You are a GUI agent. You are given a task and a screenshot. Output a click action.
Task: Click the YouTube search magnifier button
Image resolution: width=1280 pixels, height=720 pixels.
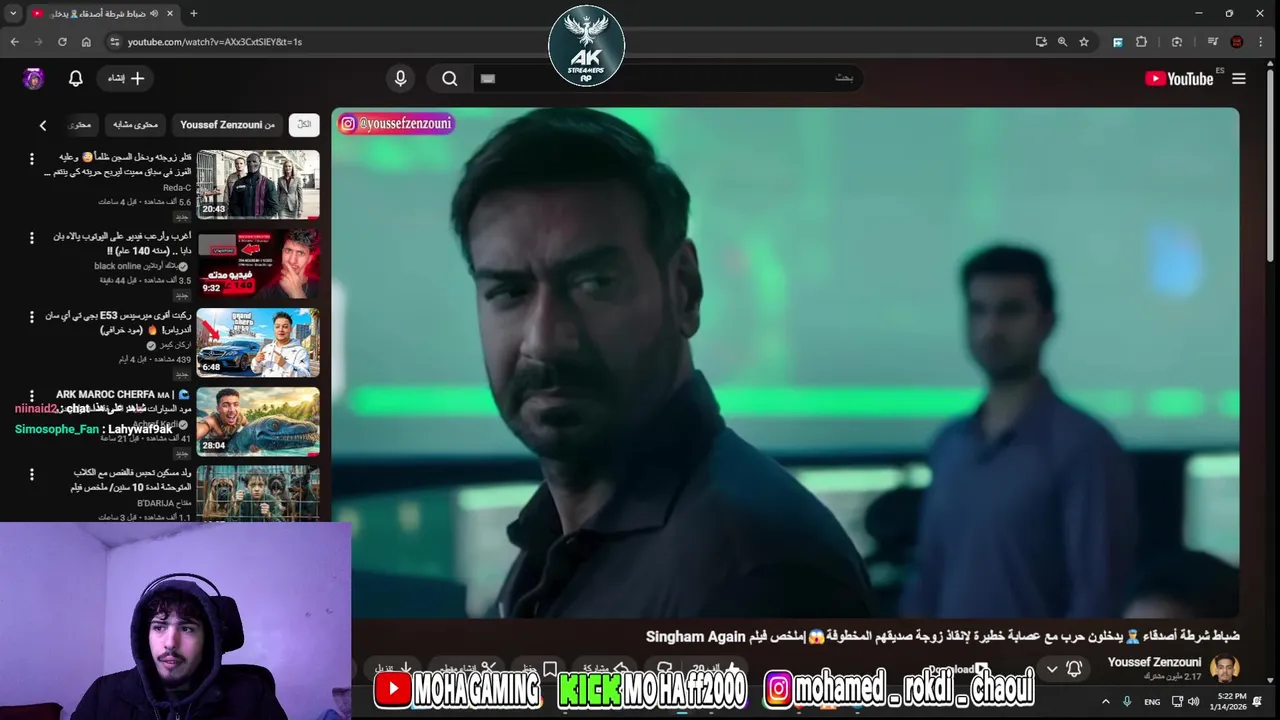tap(450, 78)
